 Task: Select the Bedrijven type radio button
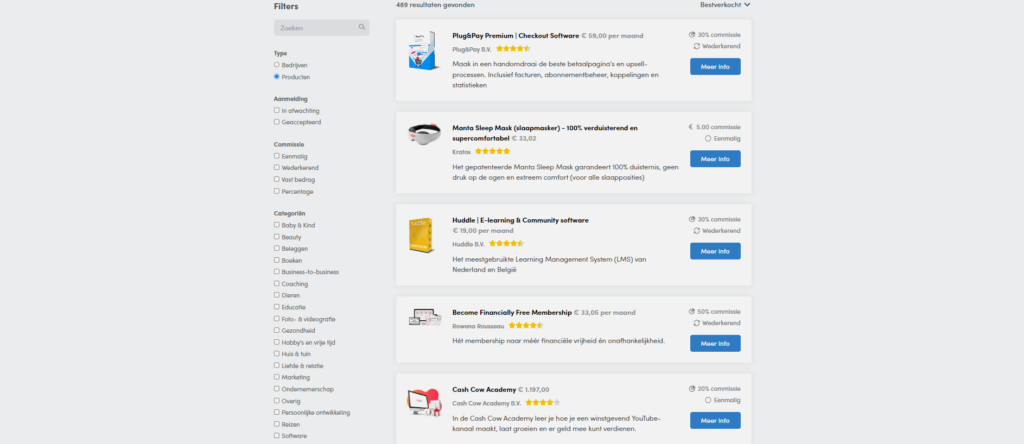(x=277, y=65)
